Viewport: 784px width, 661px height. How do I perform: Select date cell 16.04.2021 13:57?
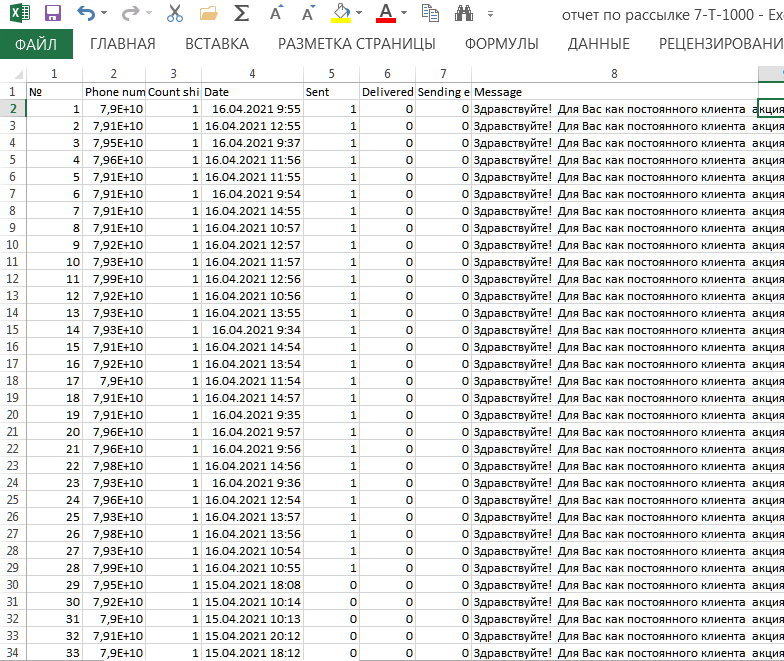[252, 517]
